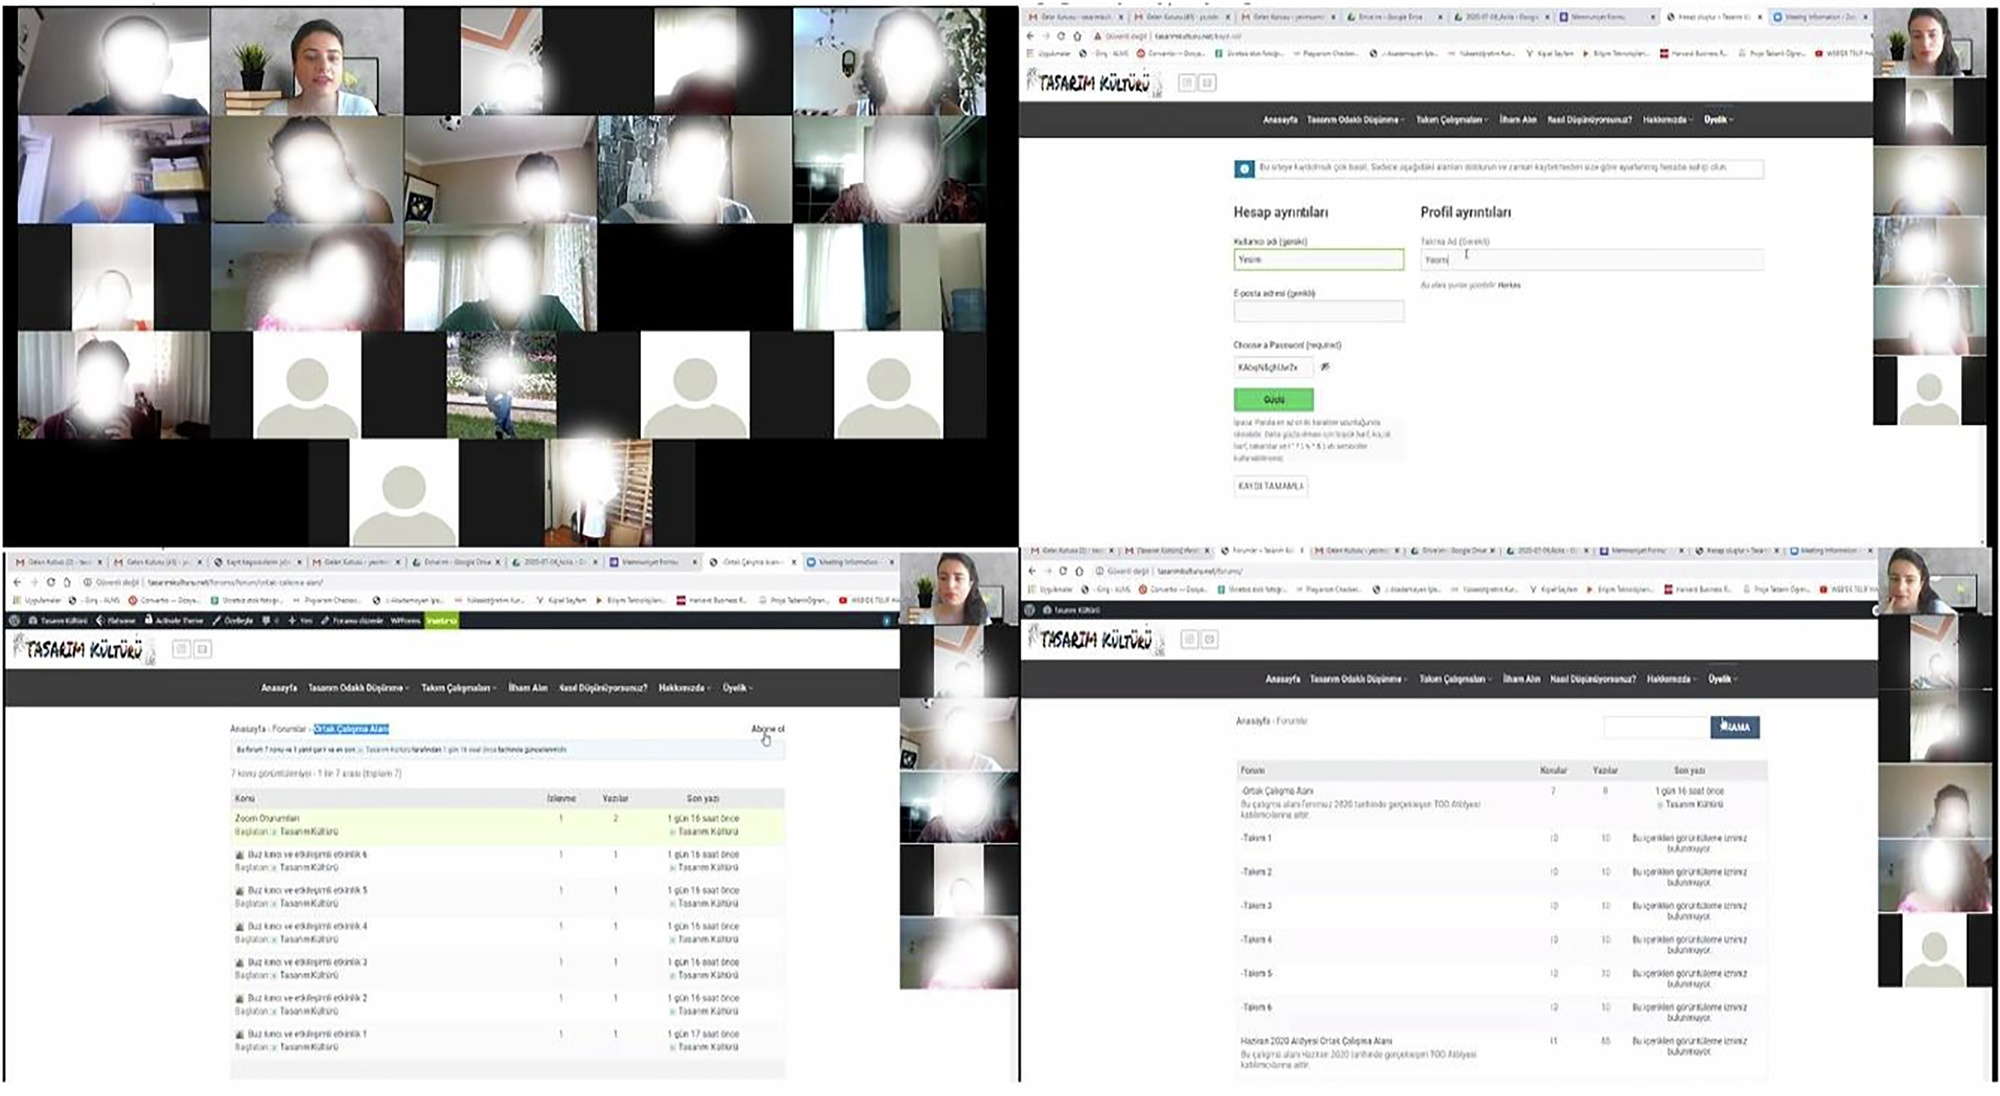Click reload icon in the registration page browser
The height and width of the screenshot is (1096, 2000).
pos(1061,36)
